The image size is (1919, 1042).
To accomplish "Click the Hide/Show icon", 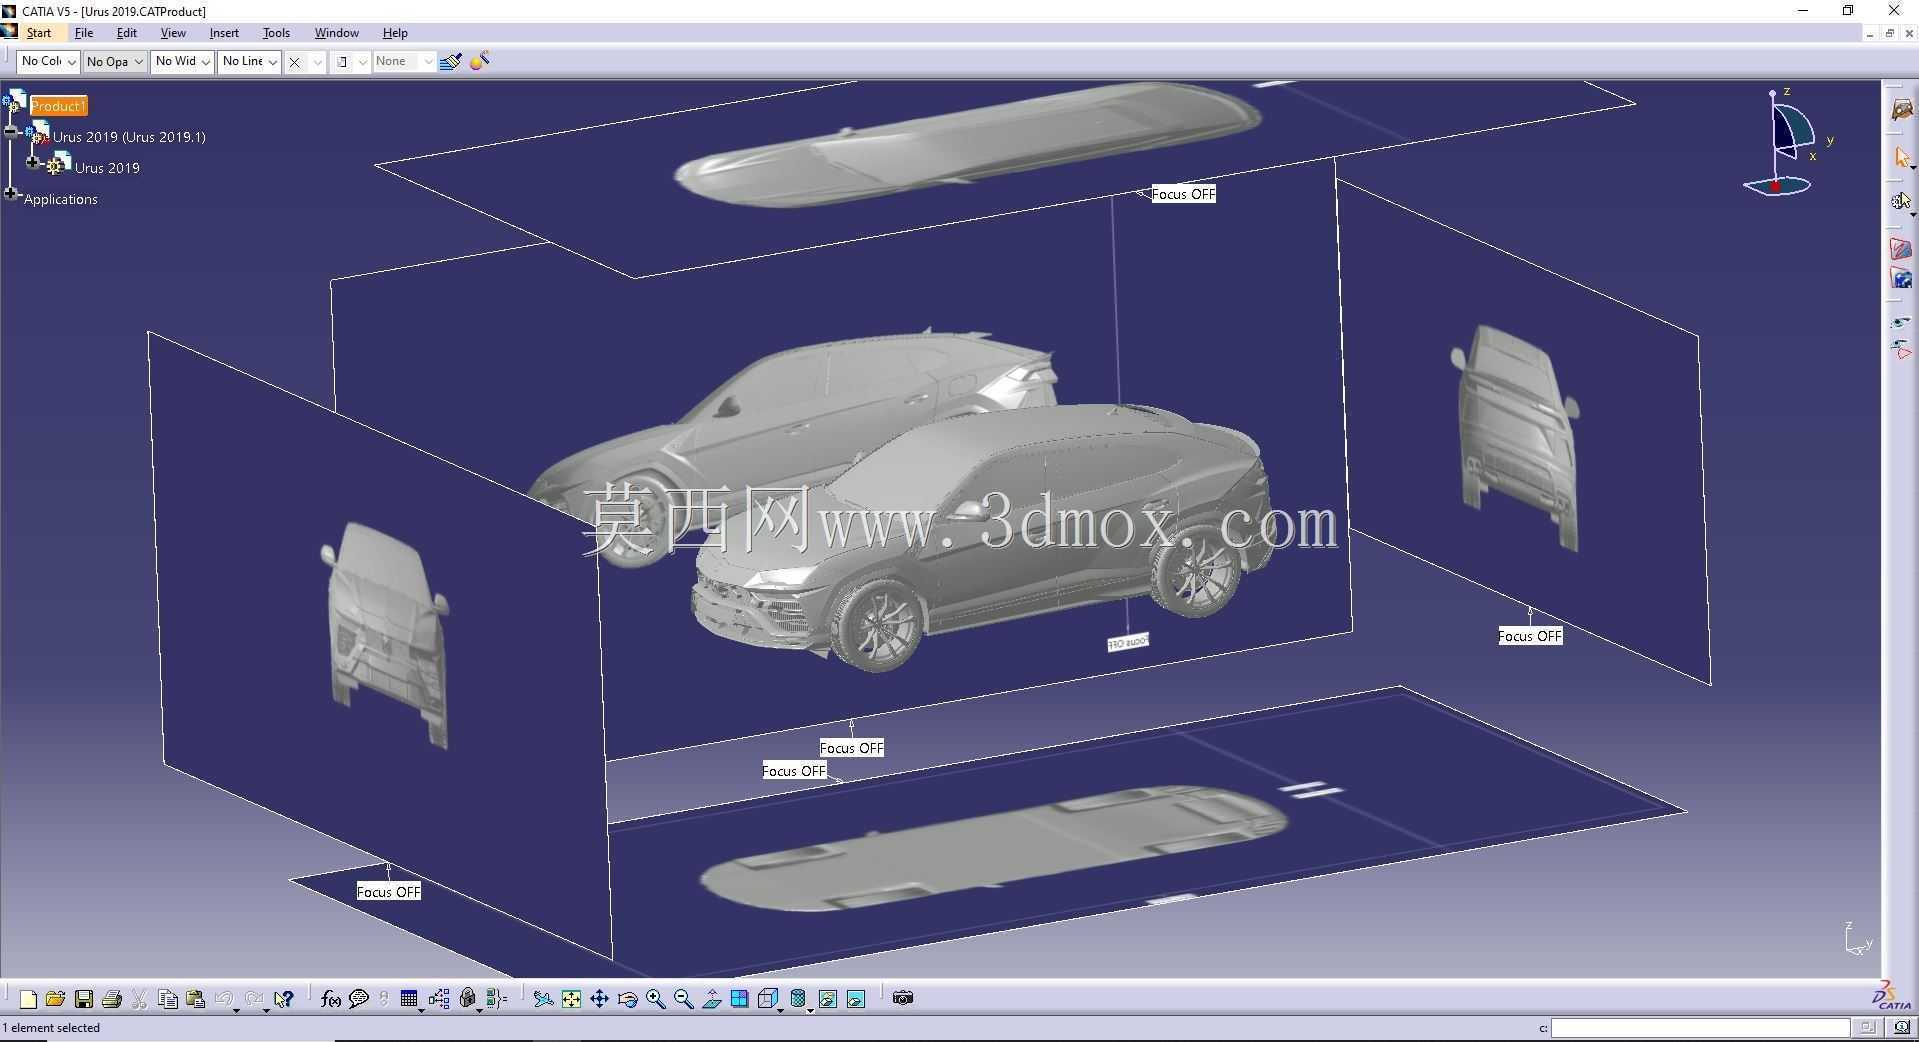I will click(x=828, y=998).
